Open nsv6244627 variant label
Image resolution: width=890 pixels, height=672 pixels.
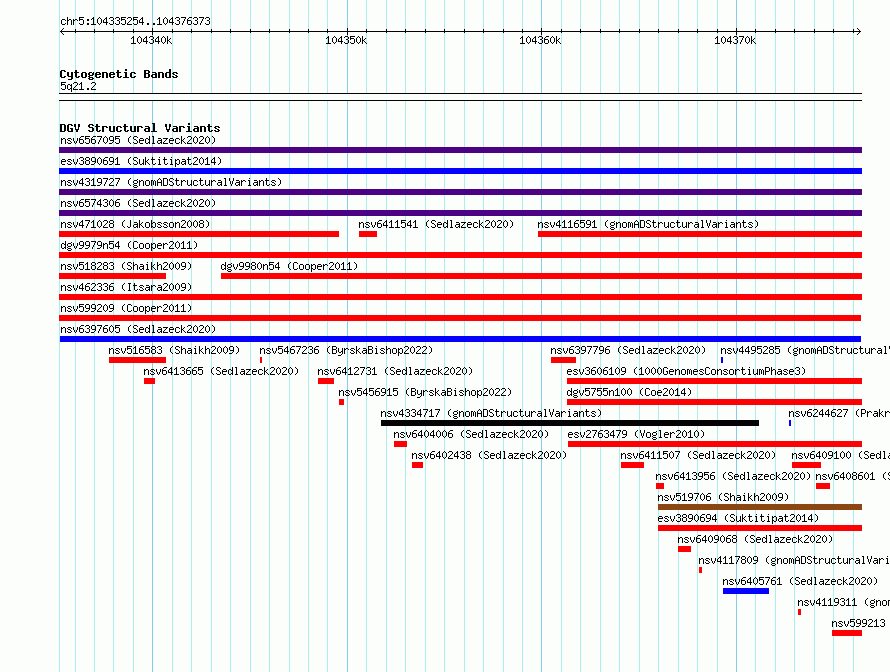[839, 413]
